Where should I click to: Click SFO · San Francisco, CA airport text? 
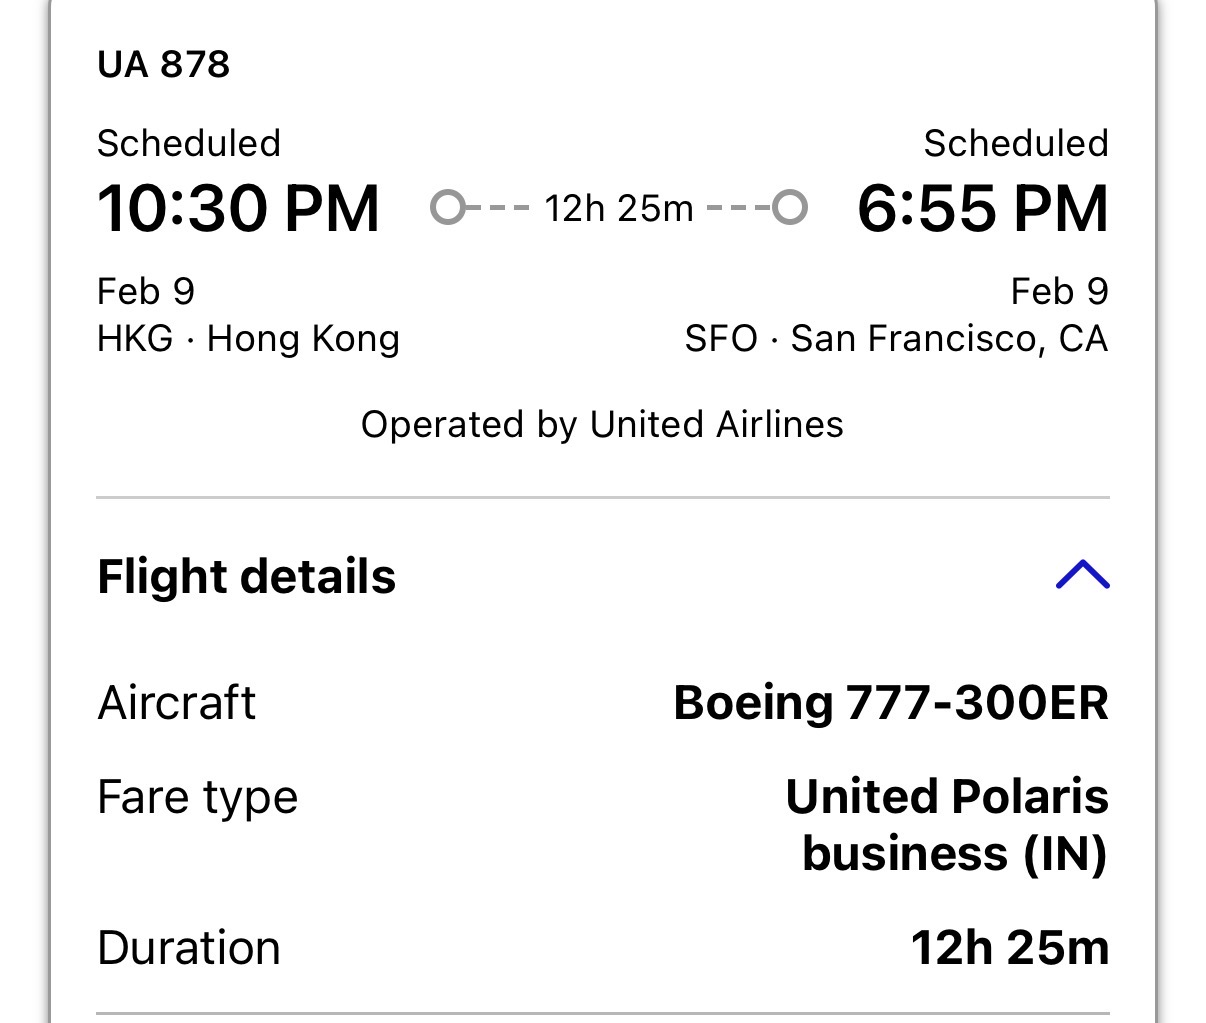tap(896, 339)
